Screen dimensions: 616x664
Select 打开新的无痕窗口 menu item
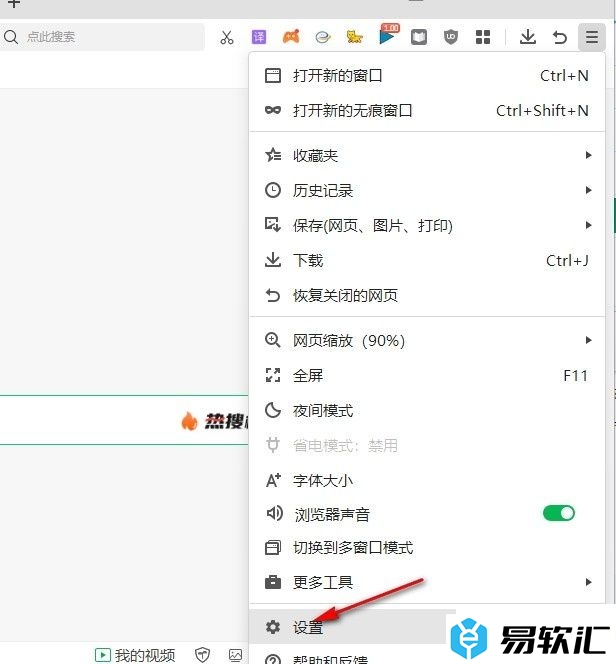pos(427,111)
